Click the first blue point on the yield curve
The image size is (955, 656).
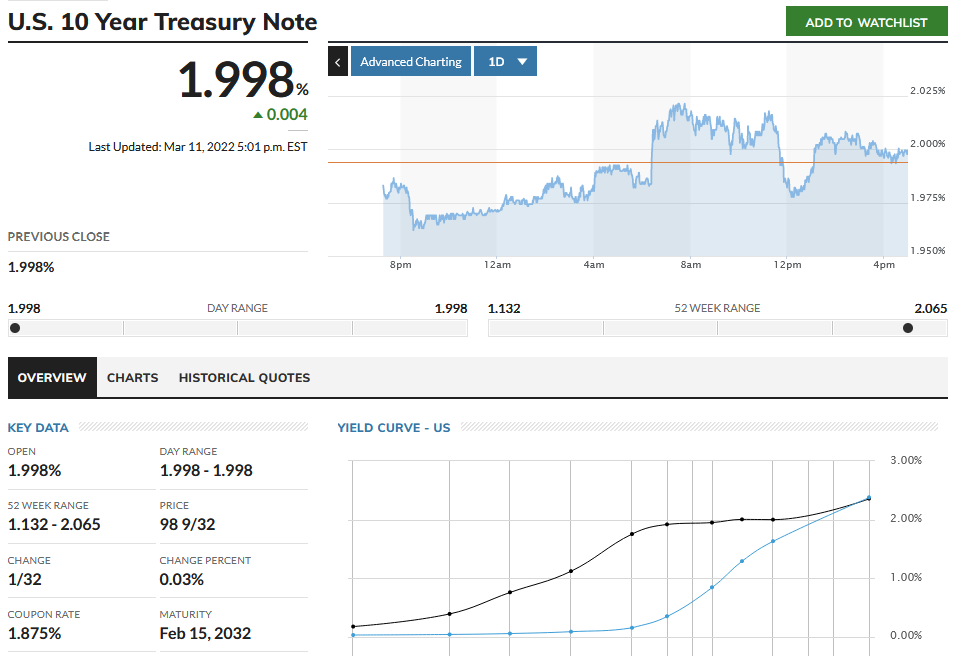point(353,635)
